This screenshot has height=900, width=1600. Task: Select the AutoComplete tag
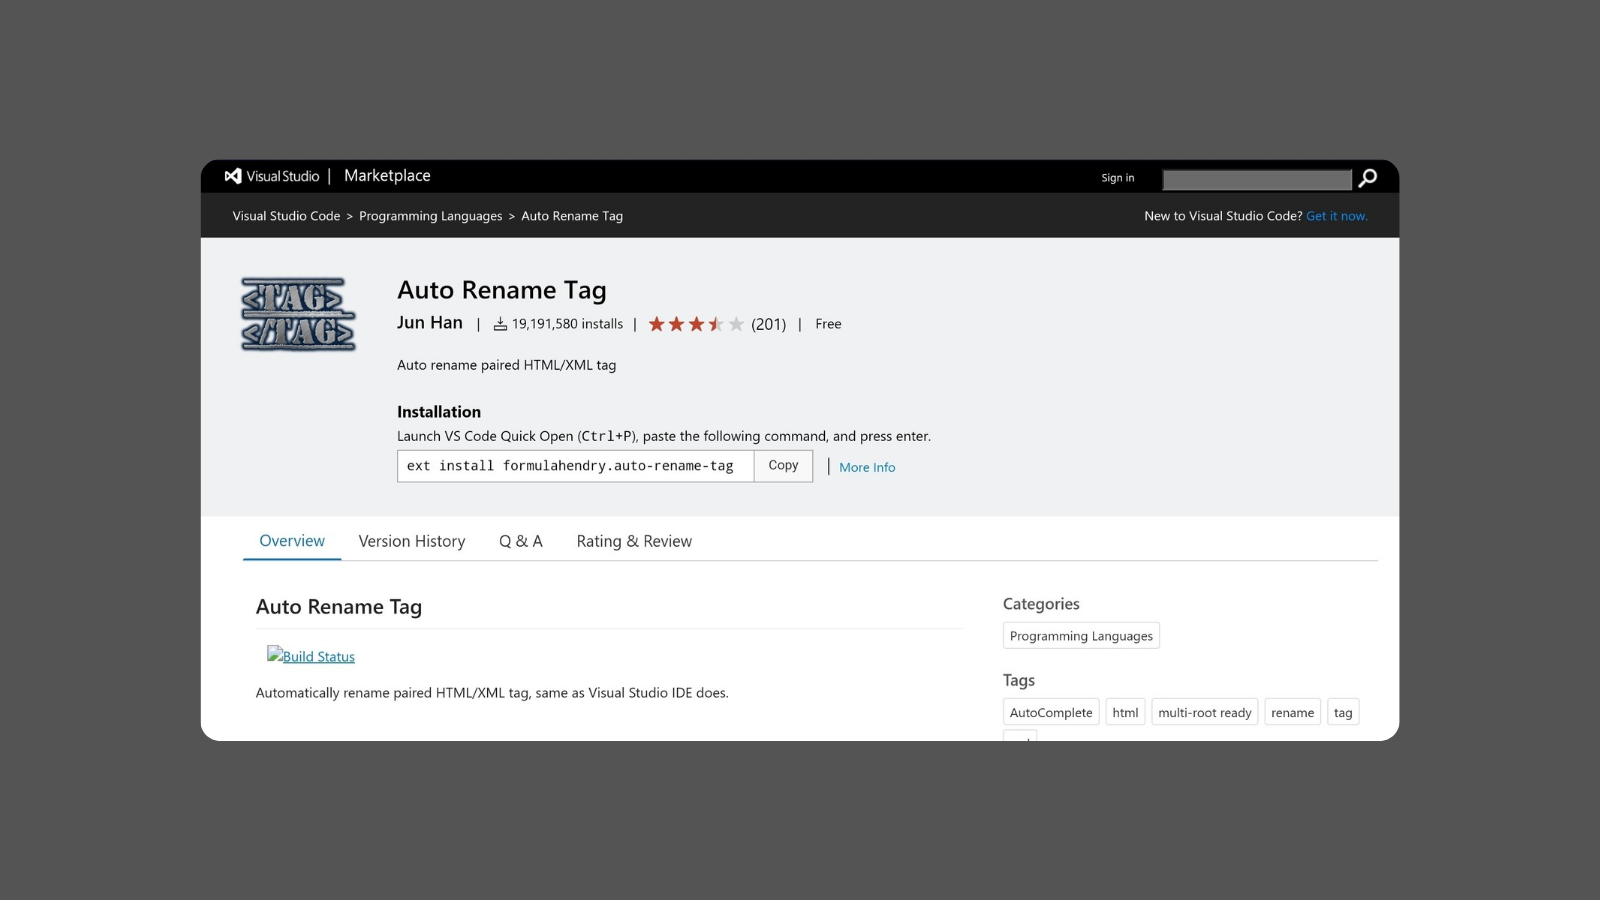pyautogui.click(x=1051, y=712)
